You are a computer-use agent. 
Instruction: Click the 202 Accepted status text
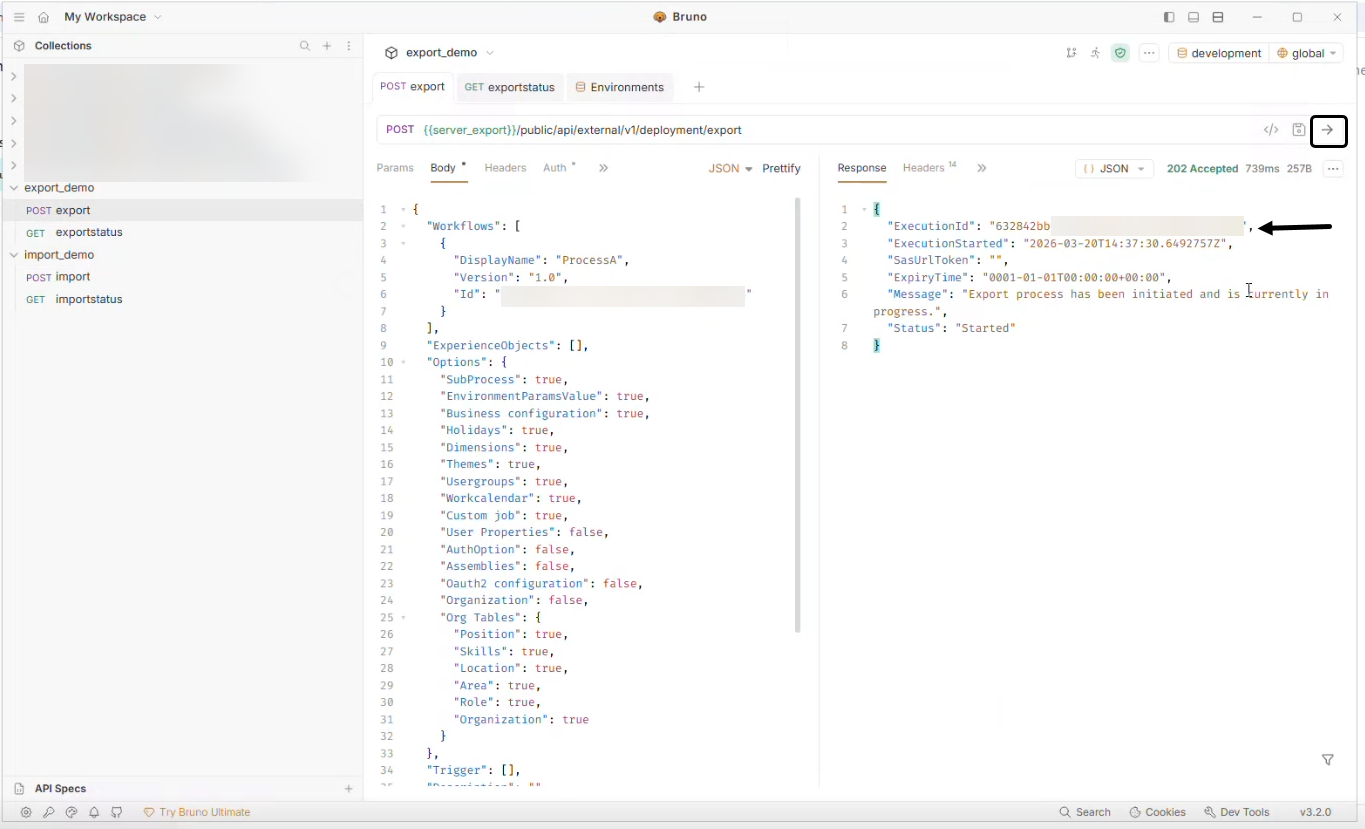(x=1202, y=169)
